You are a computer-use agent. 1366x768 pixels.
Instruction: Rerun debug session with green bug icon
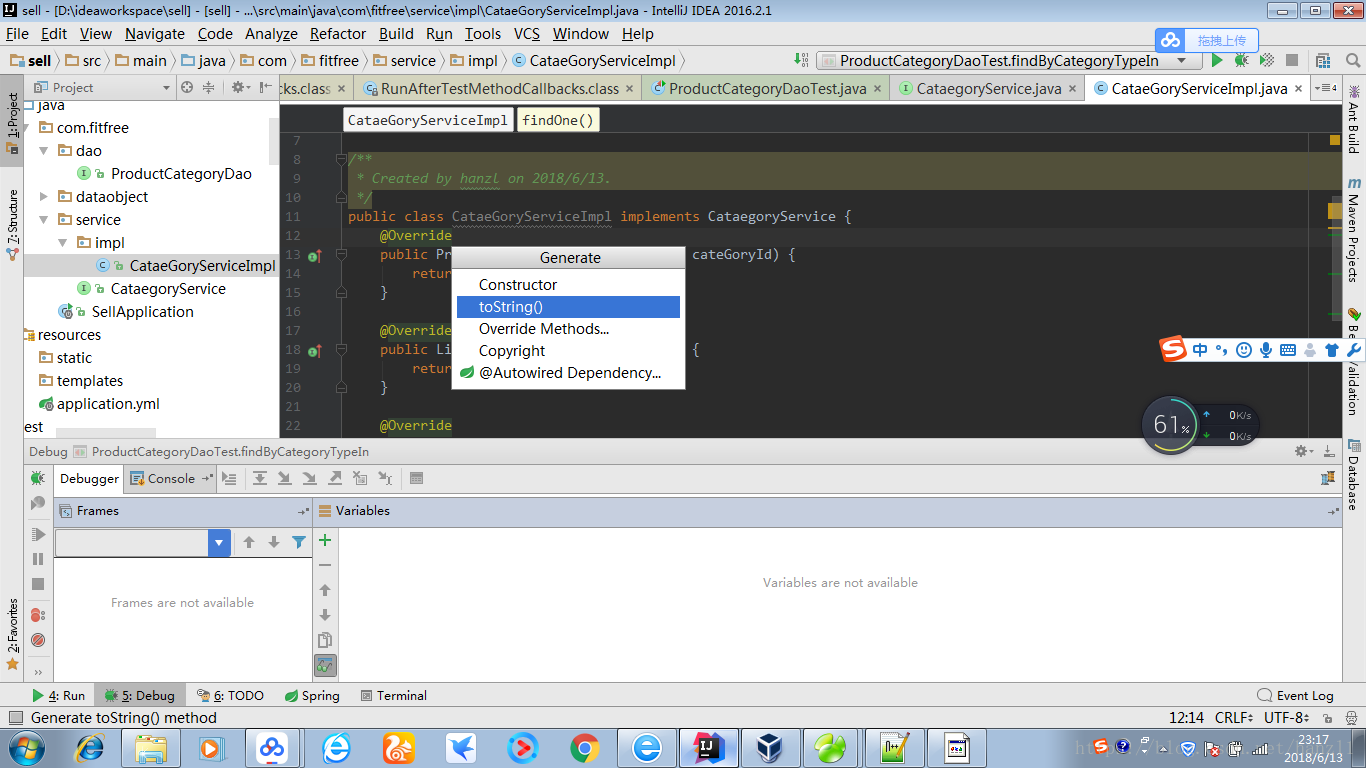(38, 478)
